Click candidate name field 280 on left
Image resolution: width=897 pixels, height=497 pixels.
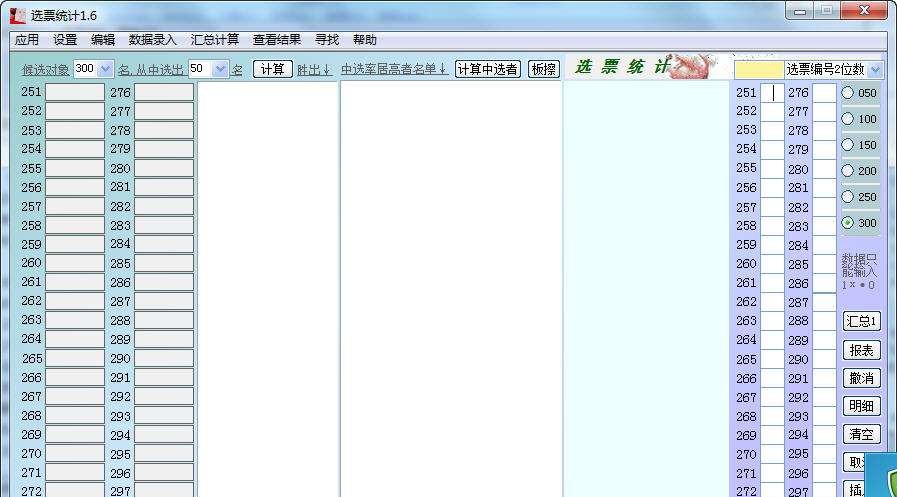click(164, 168)
